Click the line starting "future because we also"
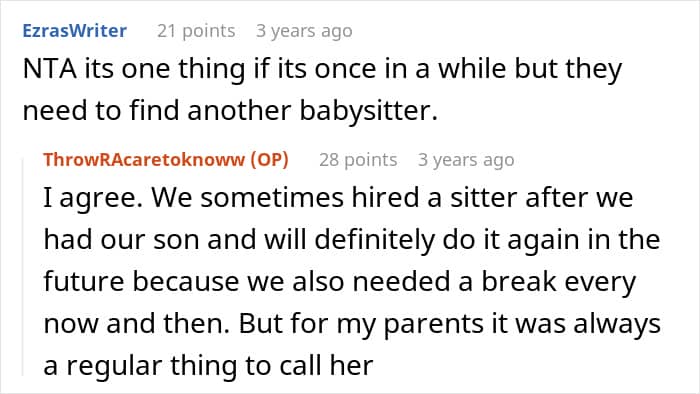Screen dimensions: 700x394 tap(339, 282)
